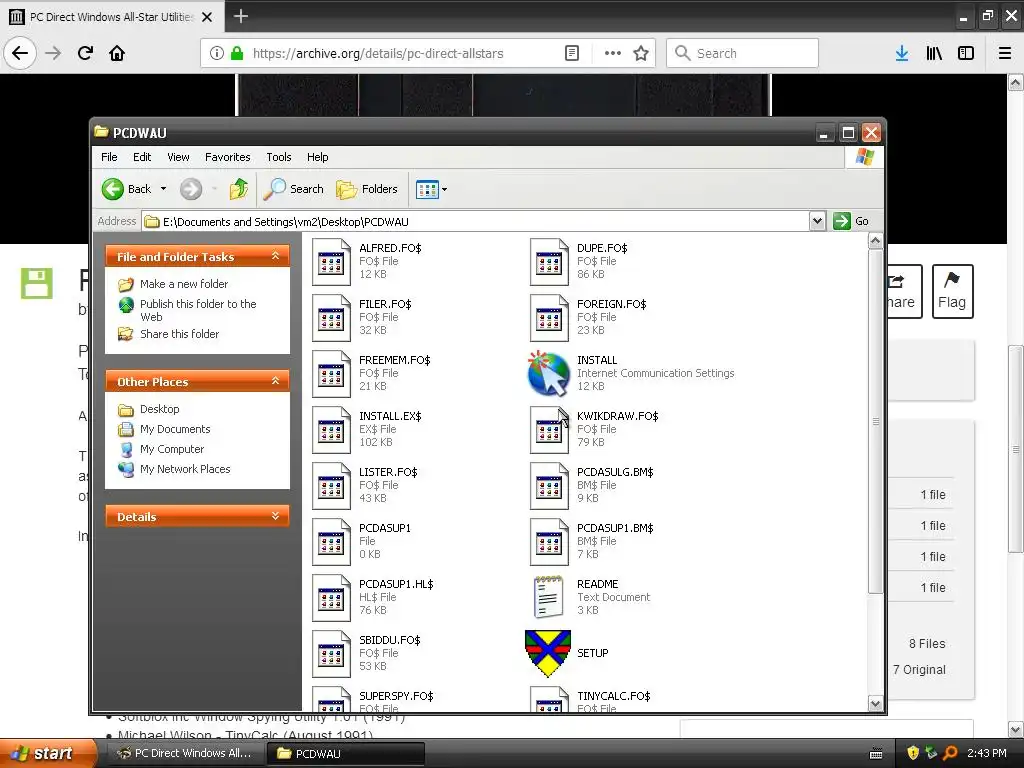Open Firefox downloads arrow icon
The image size is (1024, 768).
click(x=902, y=53)
